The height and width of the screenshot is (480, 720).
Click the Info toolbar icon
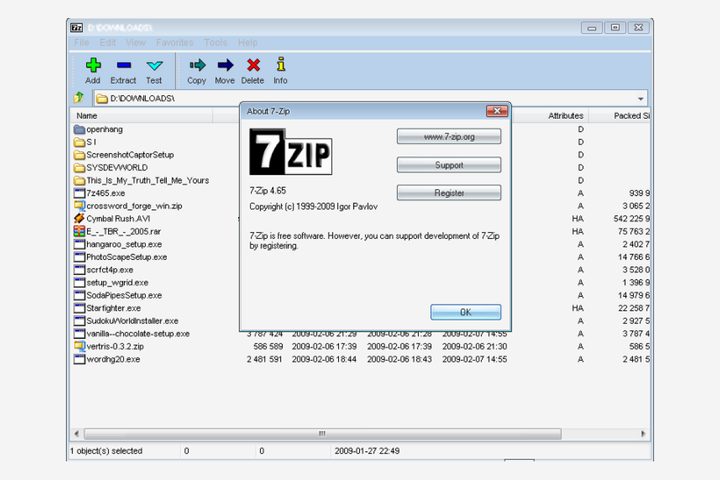[281, 66]
